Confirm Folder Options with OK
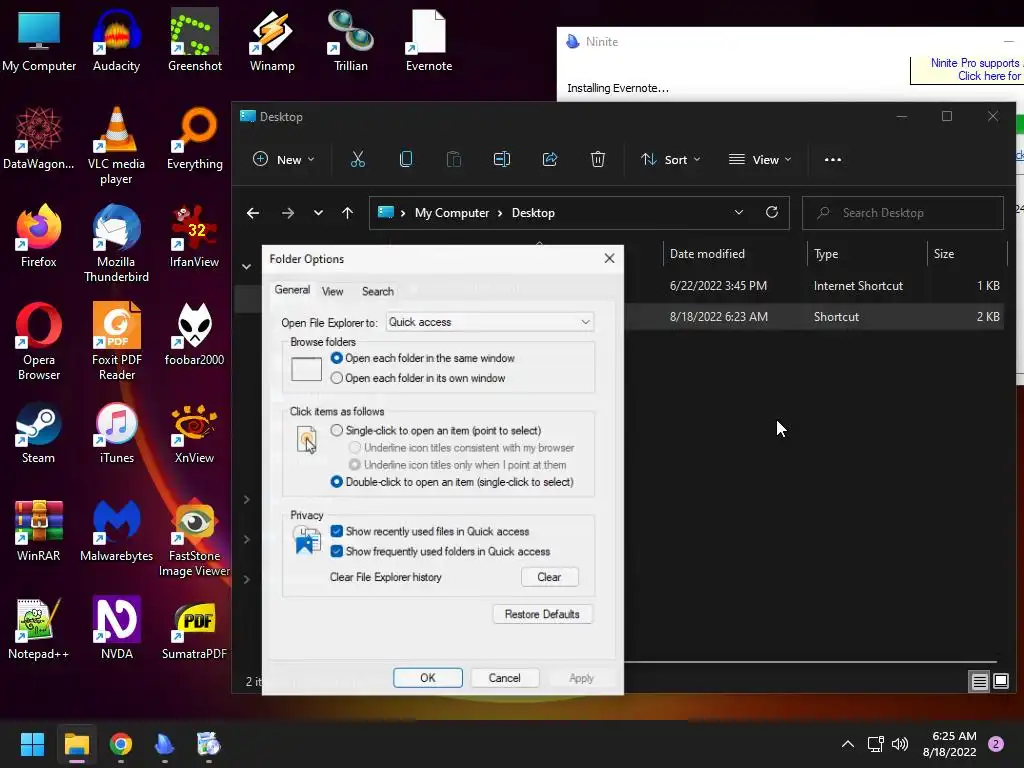Image resolution: width=1024 pixels, height=768 pixels. click(x=428, y=678)
